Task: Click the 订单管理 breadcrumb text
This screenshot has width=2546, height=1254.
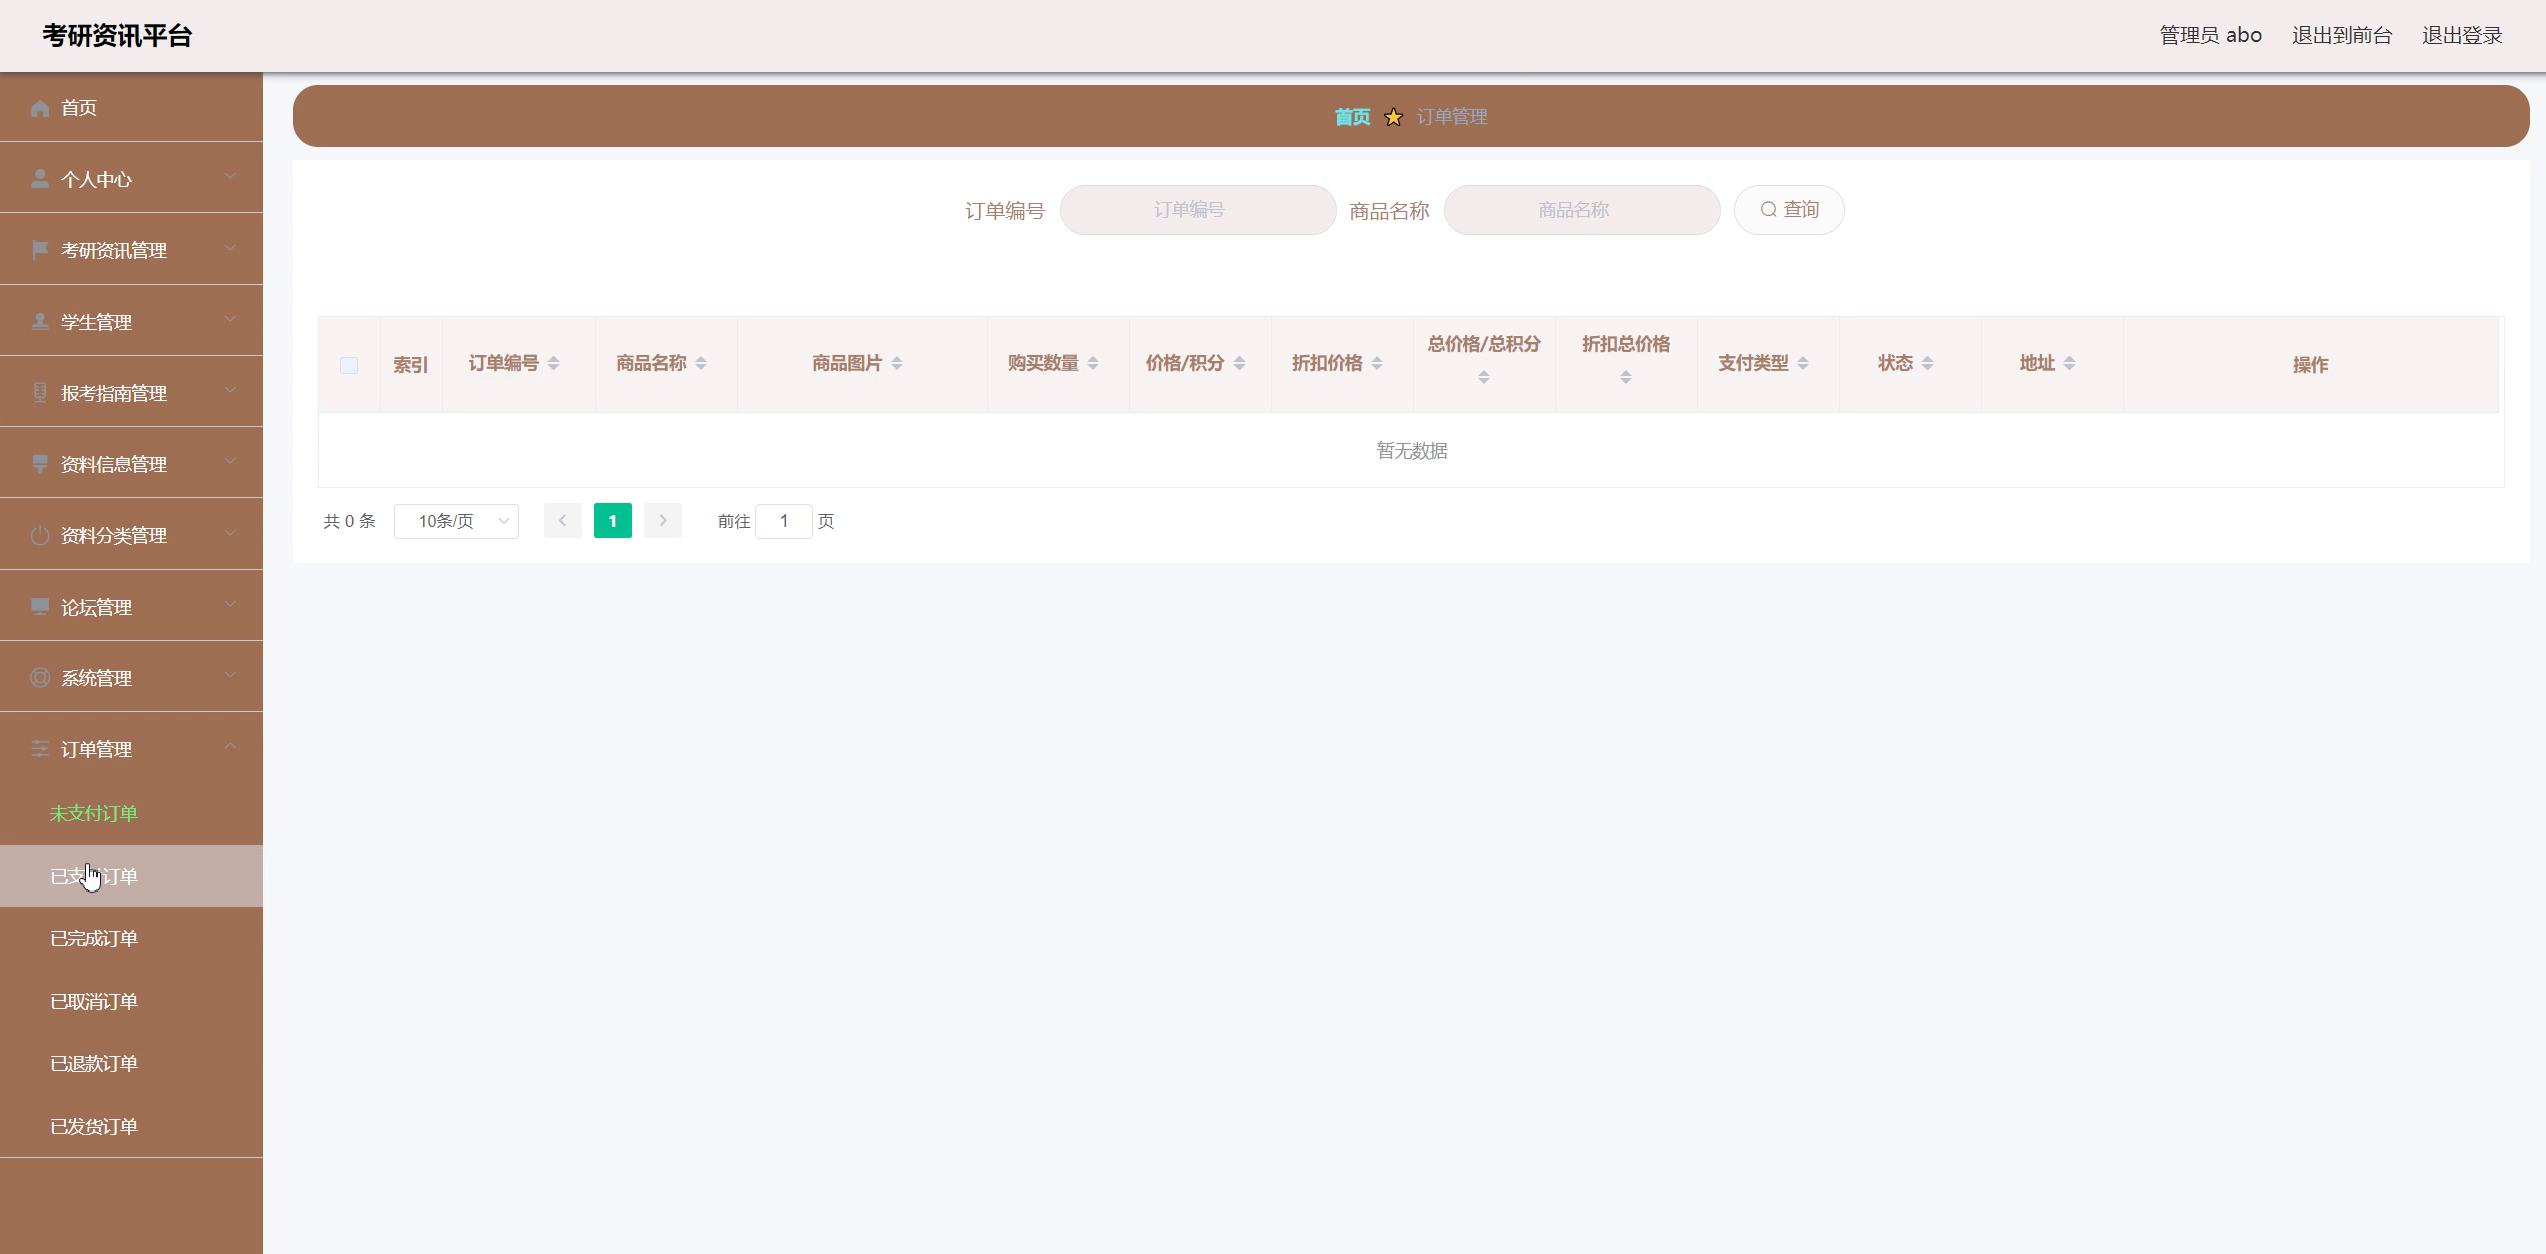Action: click(1452, 117)
